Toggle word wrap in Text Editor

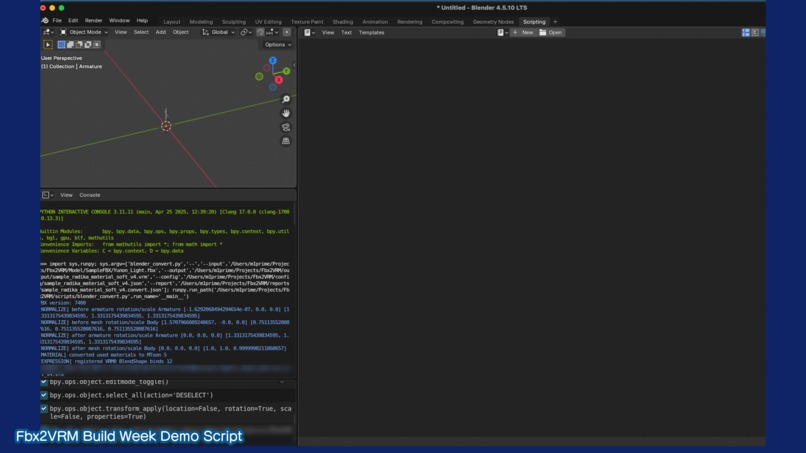pyautogui.click(x=755, y=32)
